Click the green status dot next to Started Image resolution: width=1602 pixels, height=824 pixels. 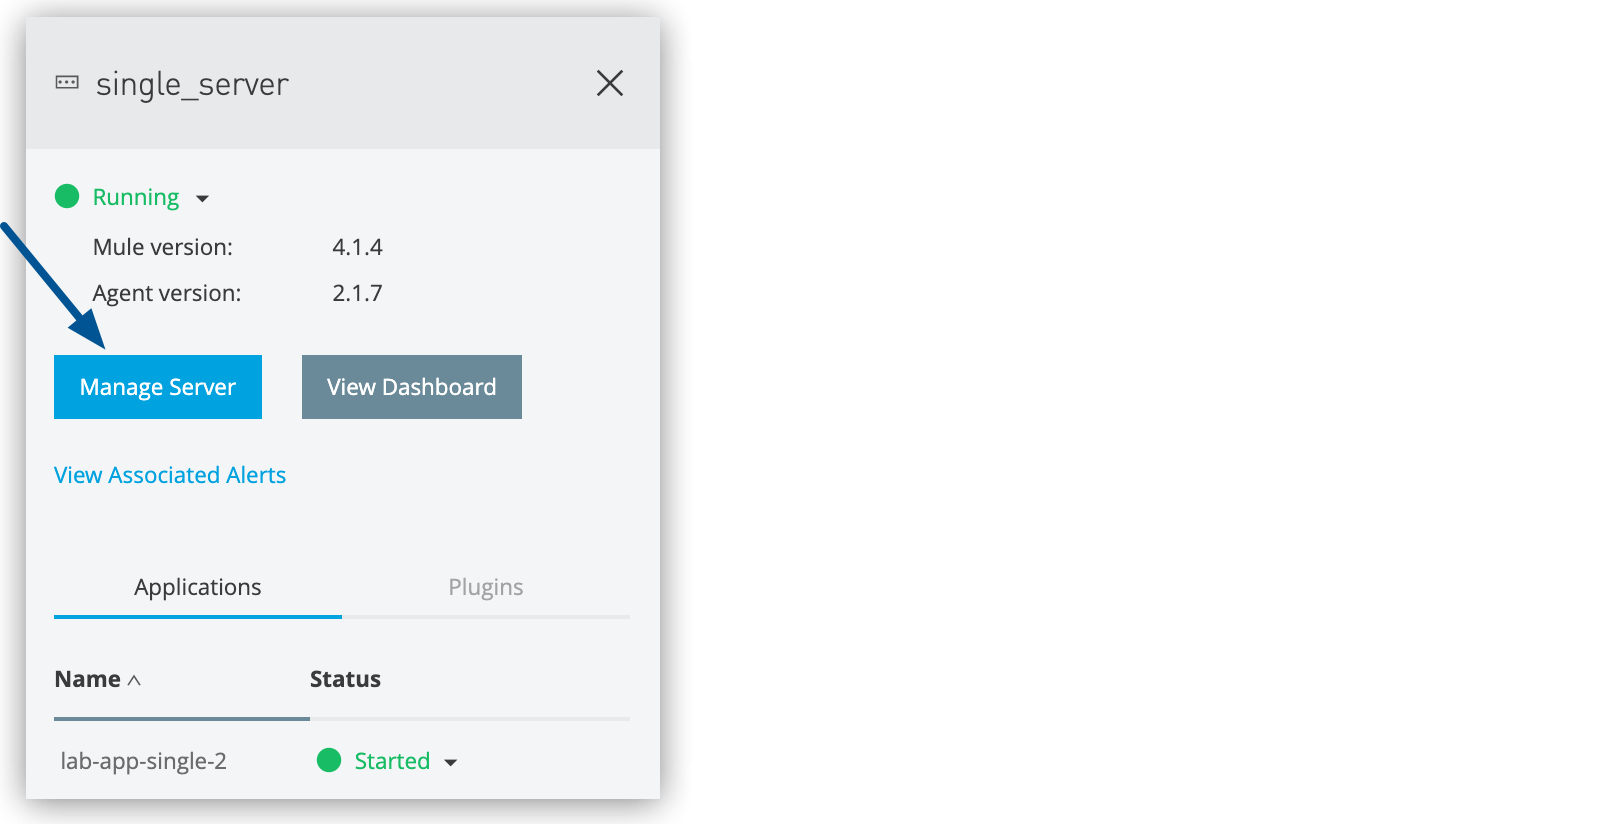pyautogui.click(x=329, y=761)
